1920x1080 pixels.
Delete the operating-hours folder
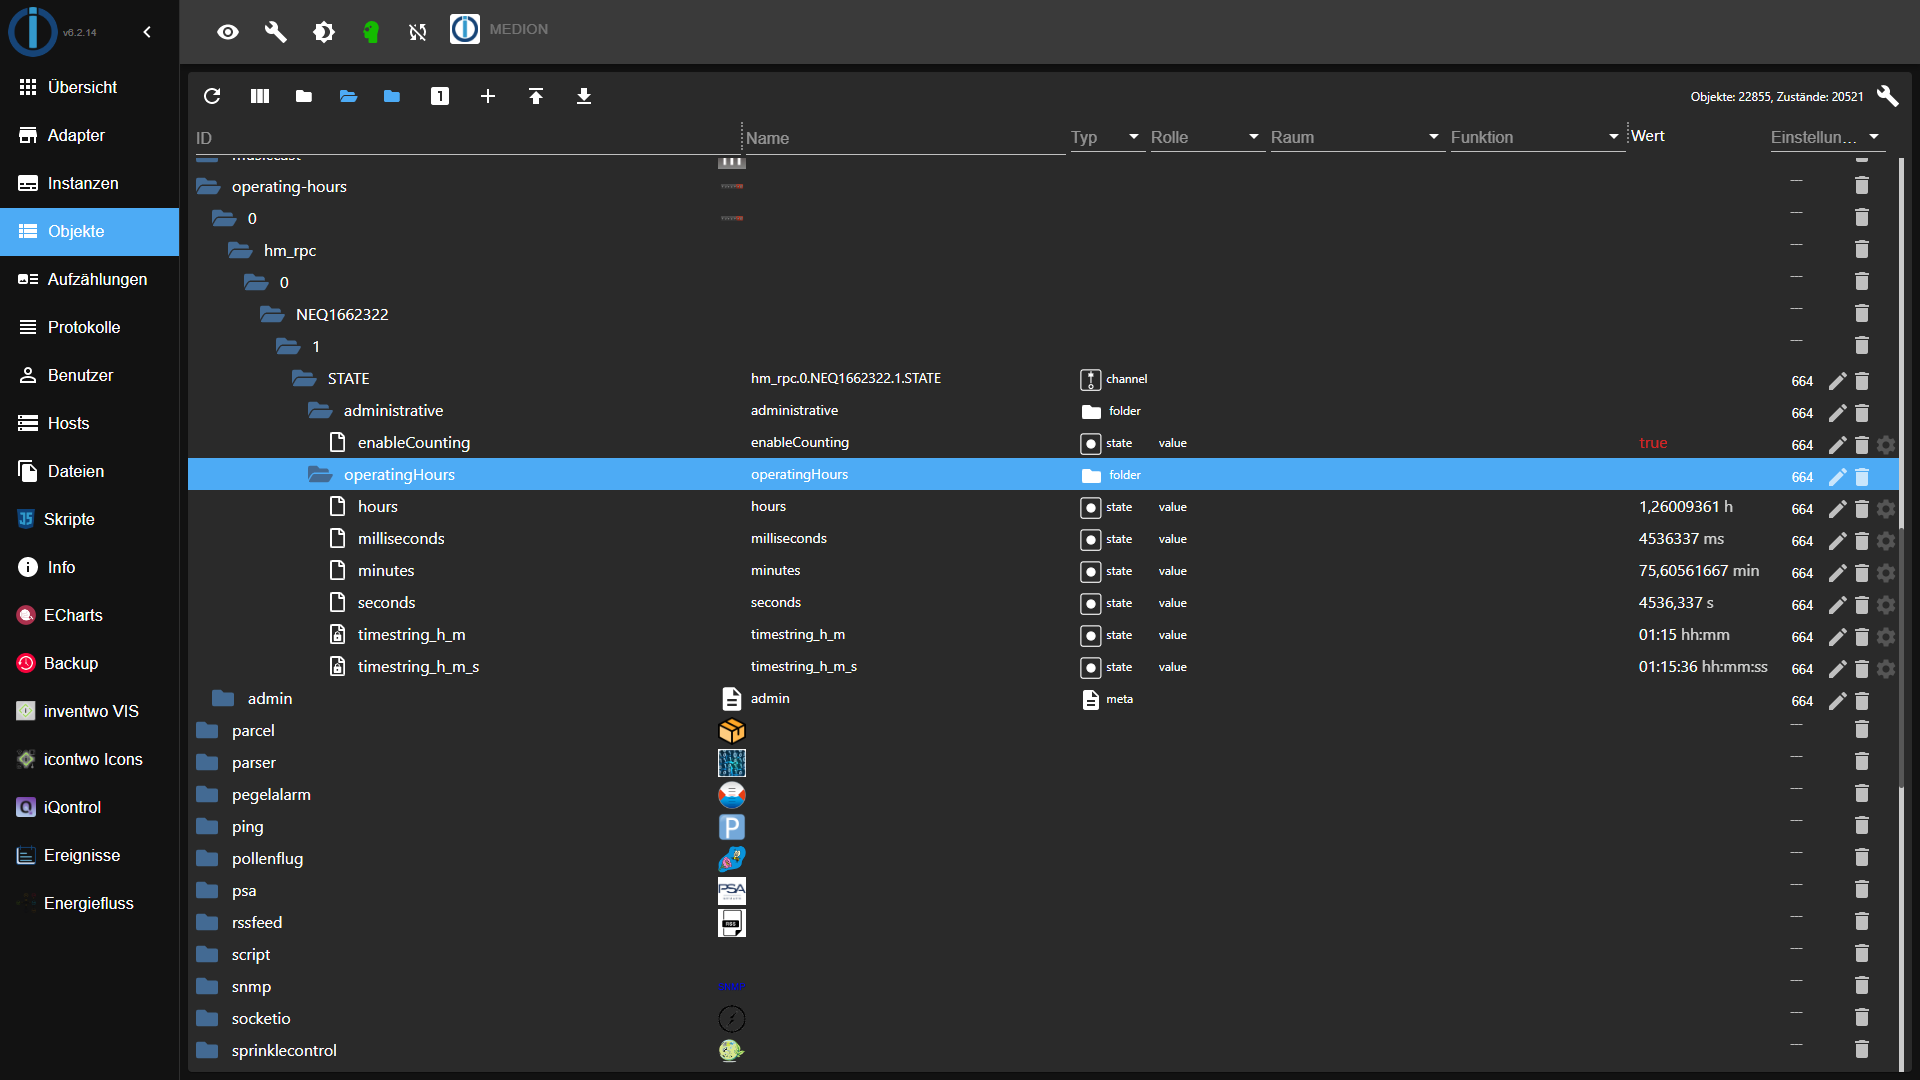(1862, 185)
